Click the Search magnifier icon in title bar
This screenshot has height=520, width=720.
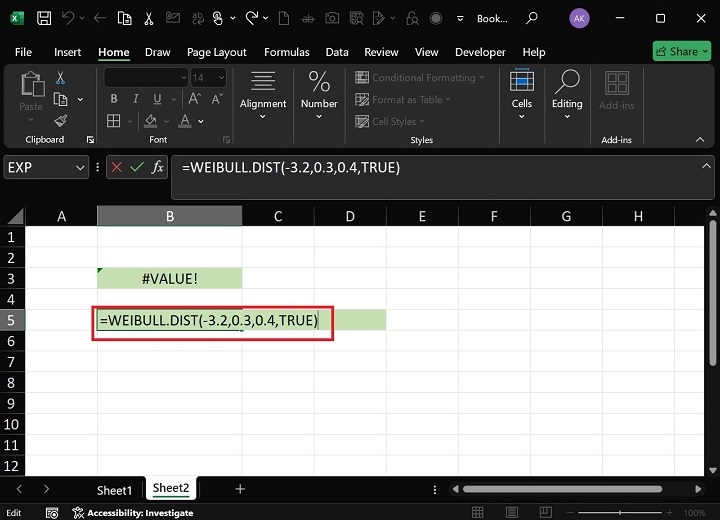tap(531, 18)
